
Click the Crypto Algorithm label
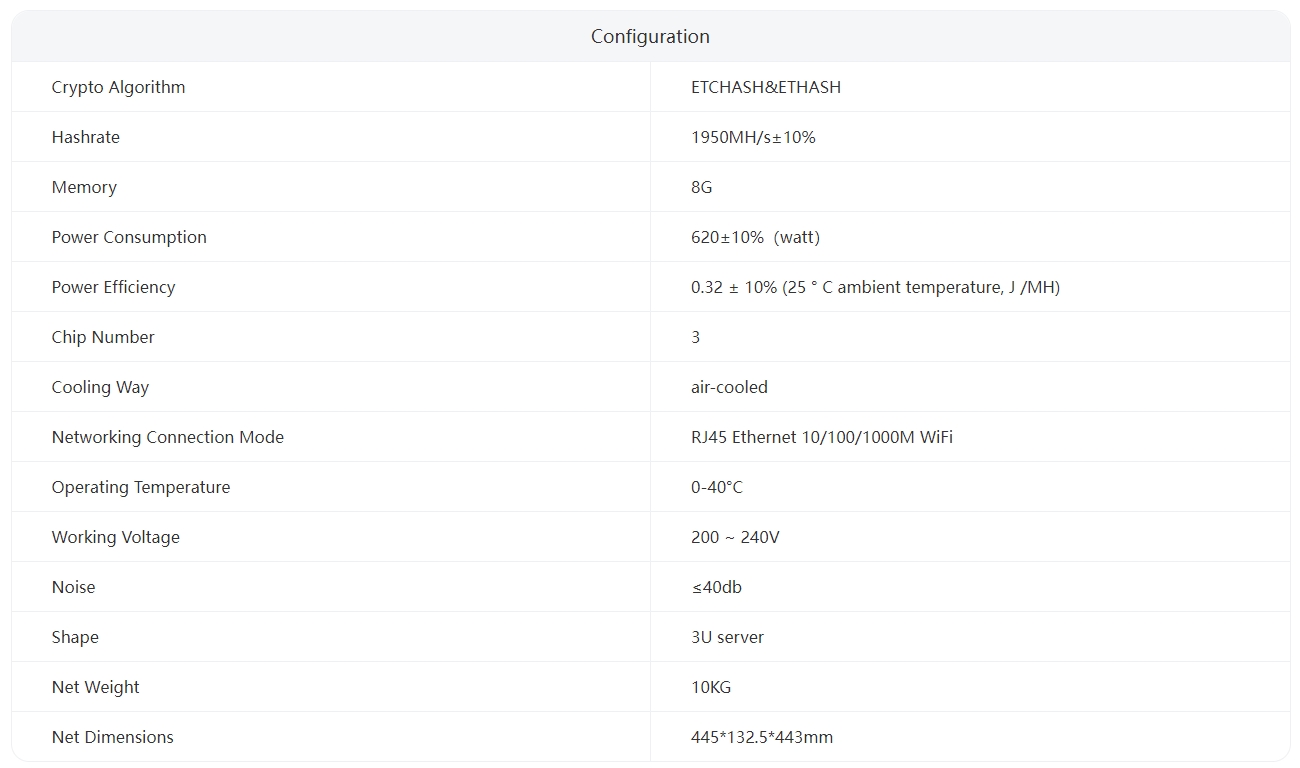pyautogui.click(x=118, y=87)
